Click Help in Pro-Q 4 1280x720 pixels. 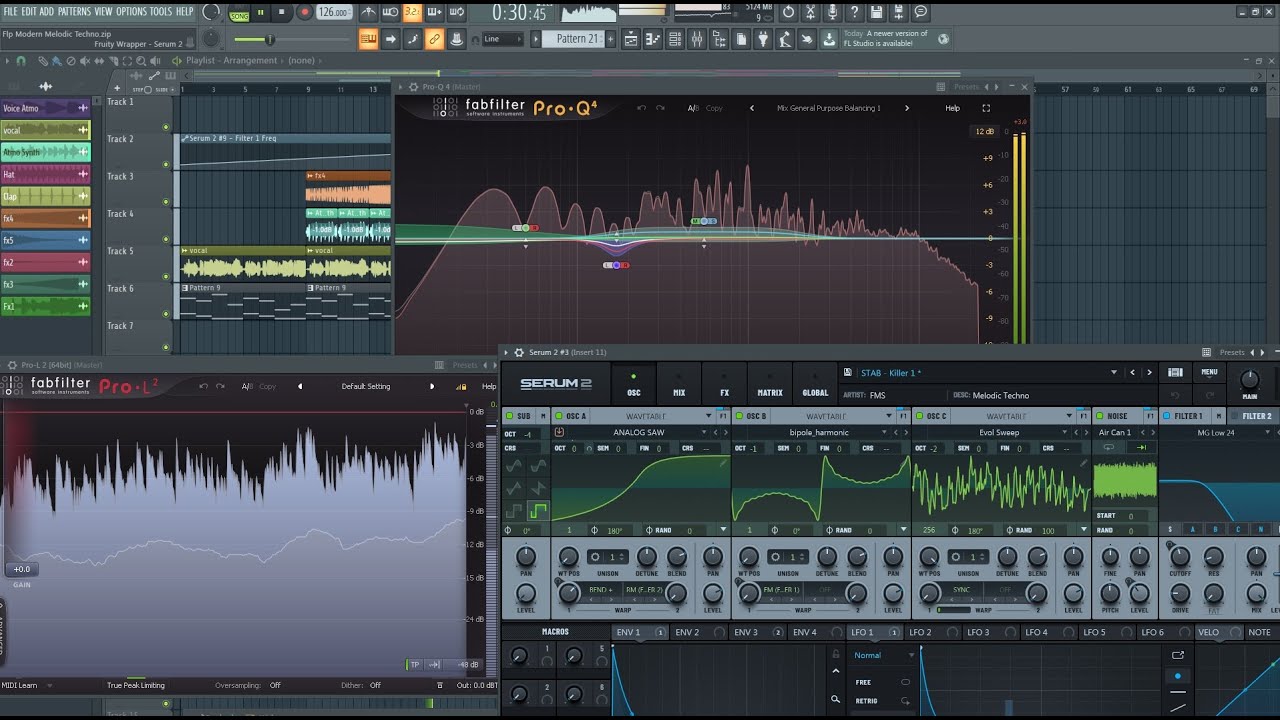click(x=953, y=108)
